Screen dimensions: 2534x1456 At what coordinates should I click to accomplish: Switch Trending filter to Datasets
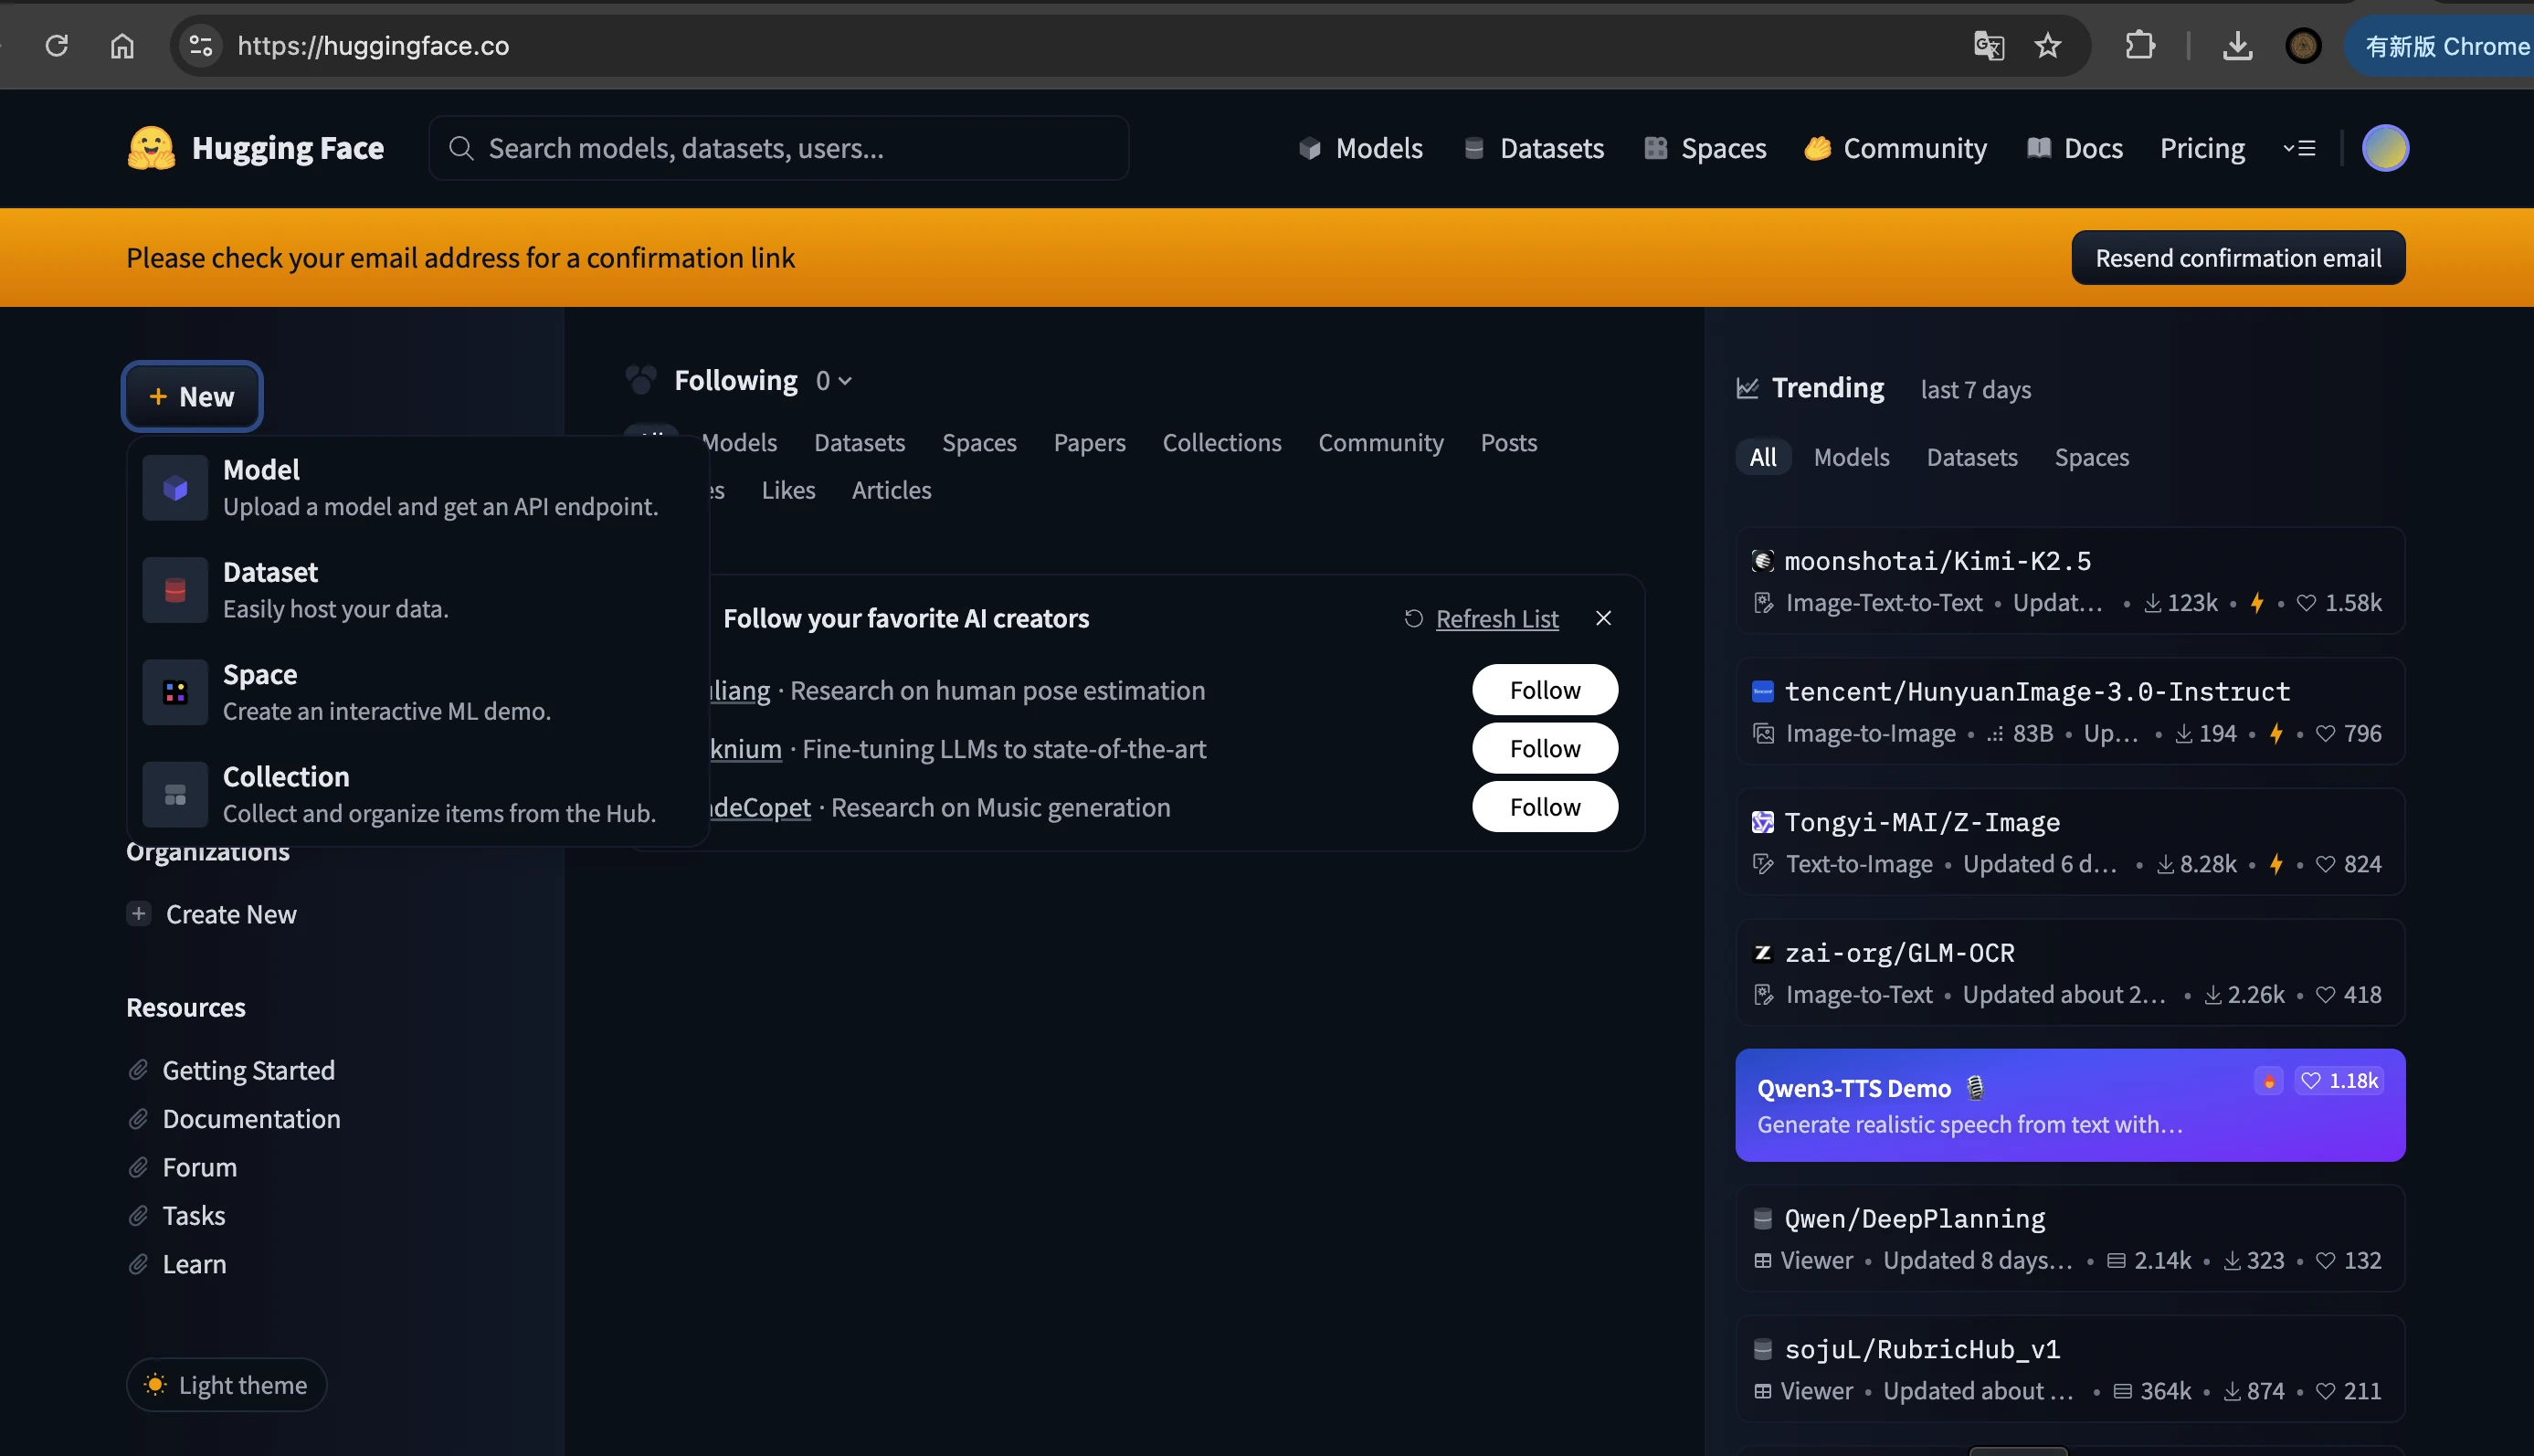point(1971,458)
